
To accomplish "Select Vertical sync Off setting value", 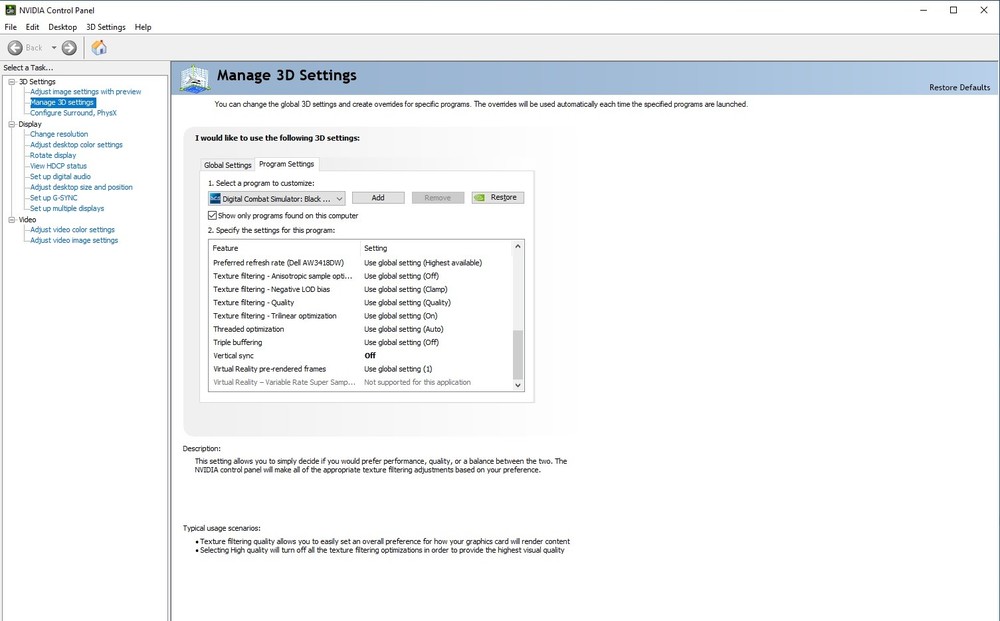I will pos(370,356).
